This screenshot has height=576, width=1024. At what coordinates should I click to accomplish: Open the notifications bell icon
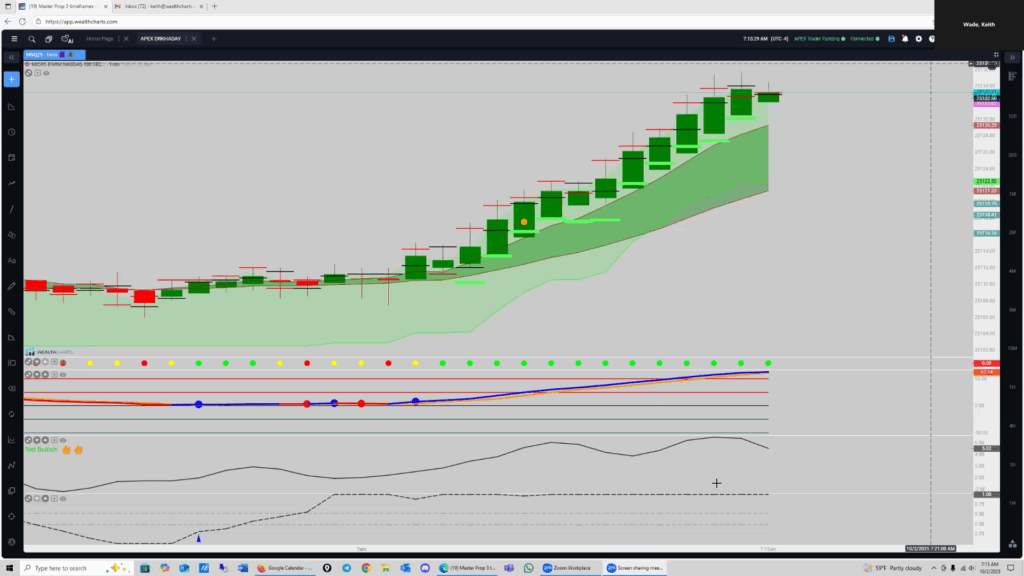tap(904, 39)
